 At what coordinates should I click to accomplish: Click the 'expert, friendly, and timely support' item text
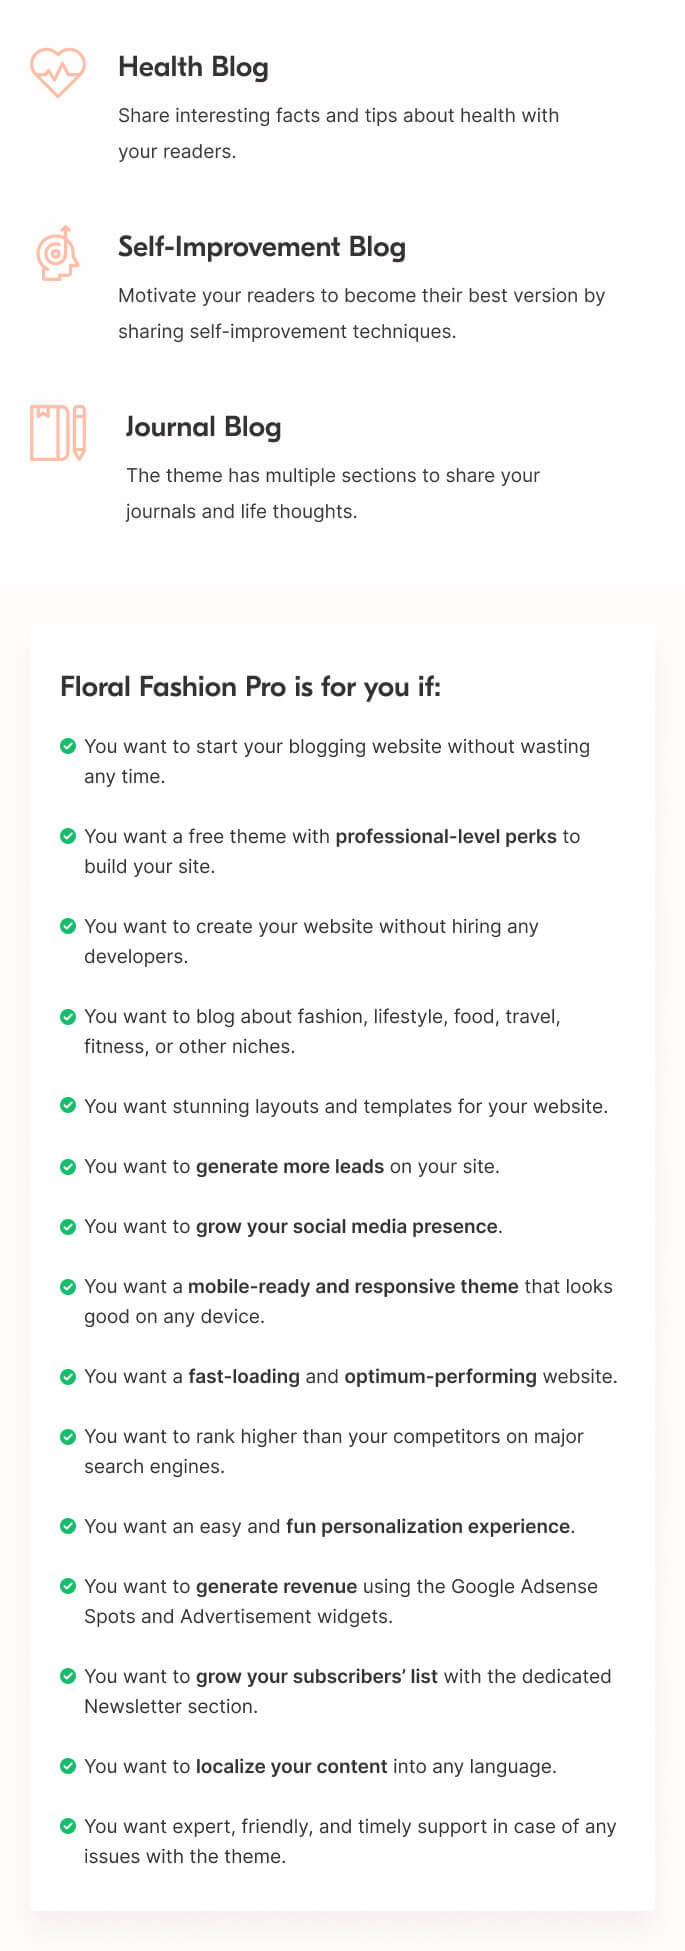(350, 1841)
